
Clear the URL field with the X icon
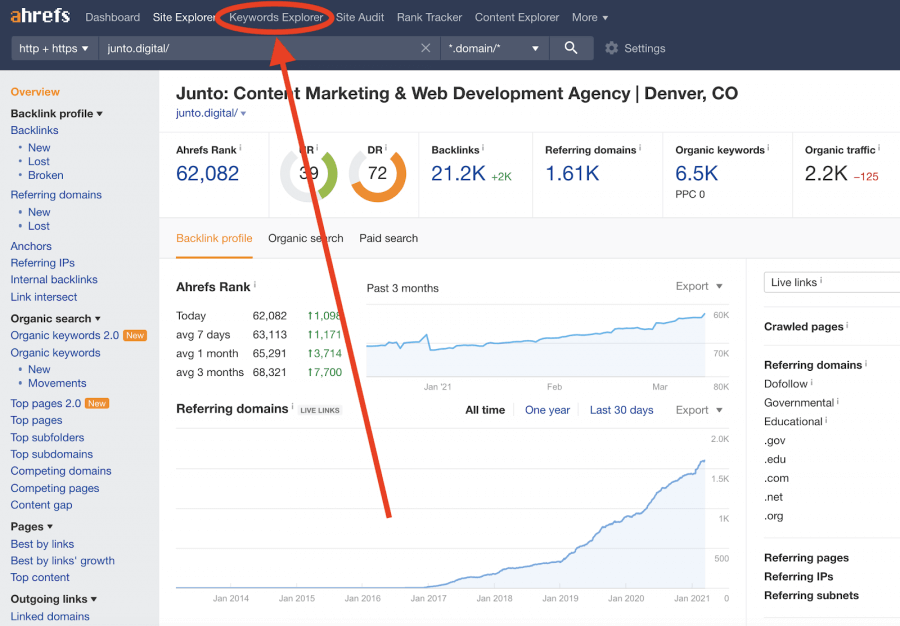pyautogui.click(x=425, y=47)
